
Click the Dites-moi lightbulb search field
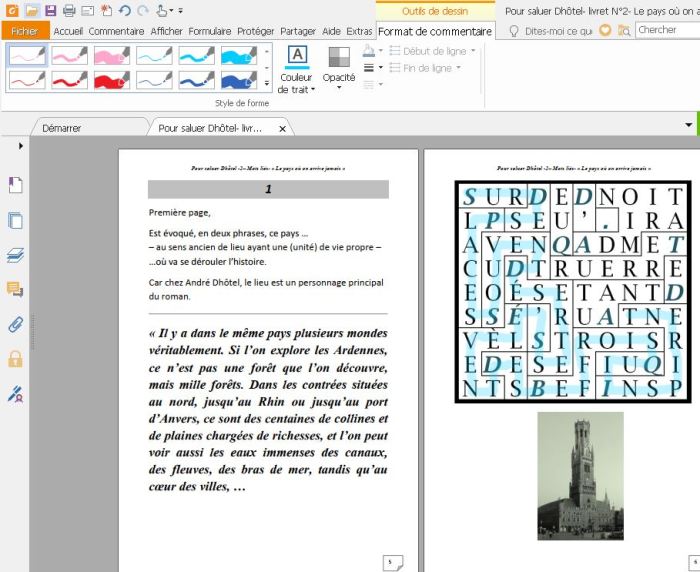coord(552,31)
